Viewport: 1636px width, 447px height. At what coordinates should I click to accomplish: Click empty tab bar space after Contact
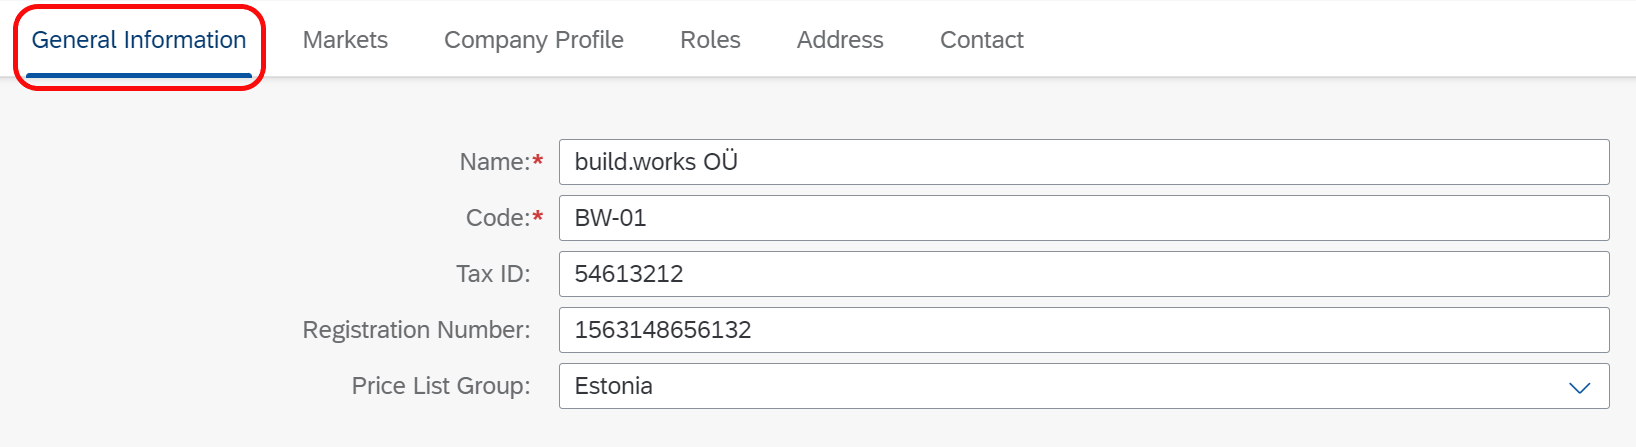click(1330, 40)
